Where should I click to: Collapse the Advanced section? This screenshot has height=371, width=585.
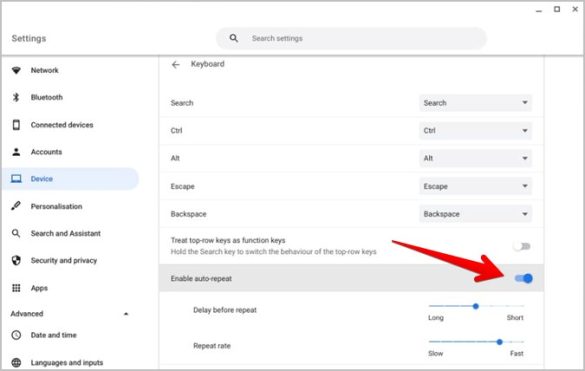point(126,314)
